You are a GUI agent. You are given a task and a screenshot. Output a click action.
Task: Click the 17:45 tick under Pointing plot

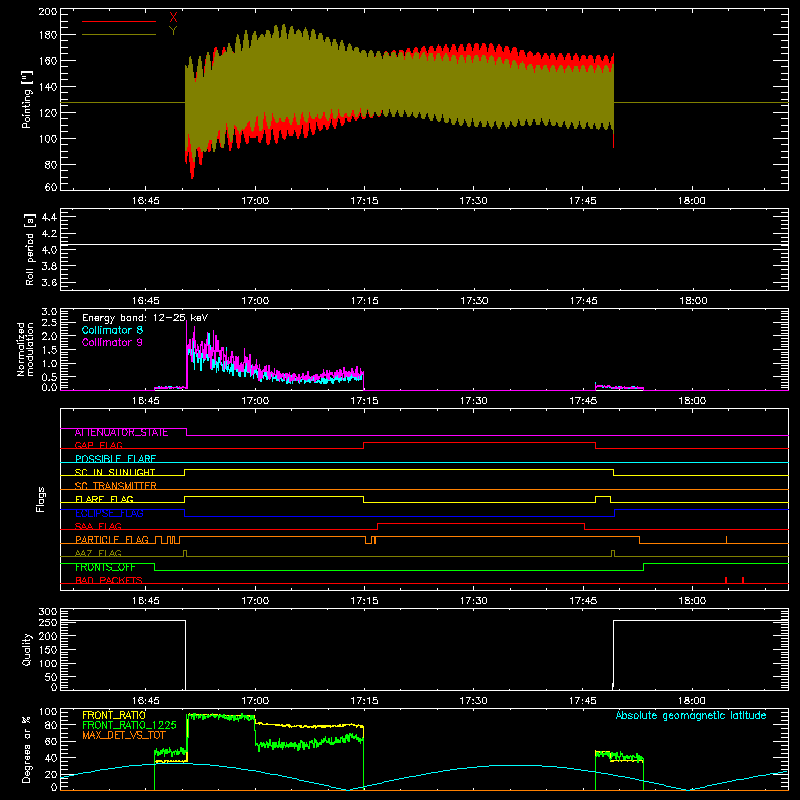(583, 201)
